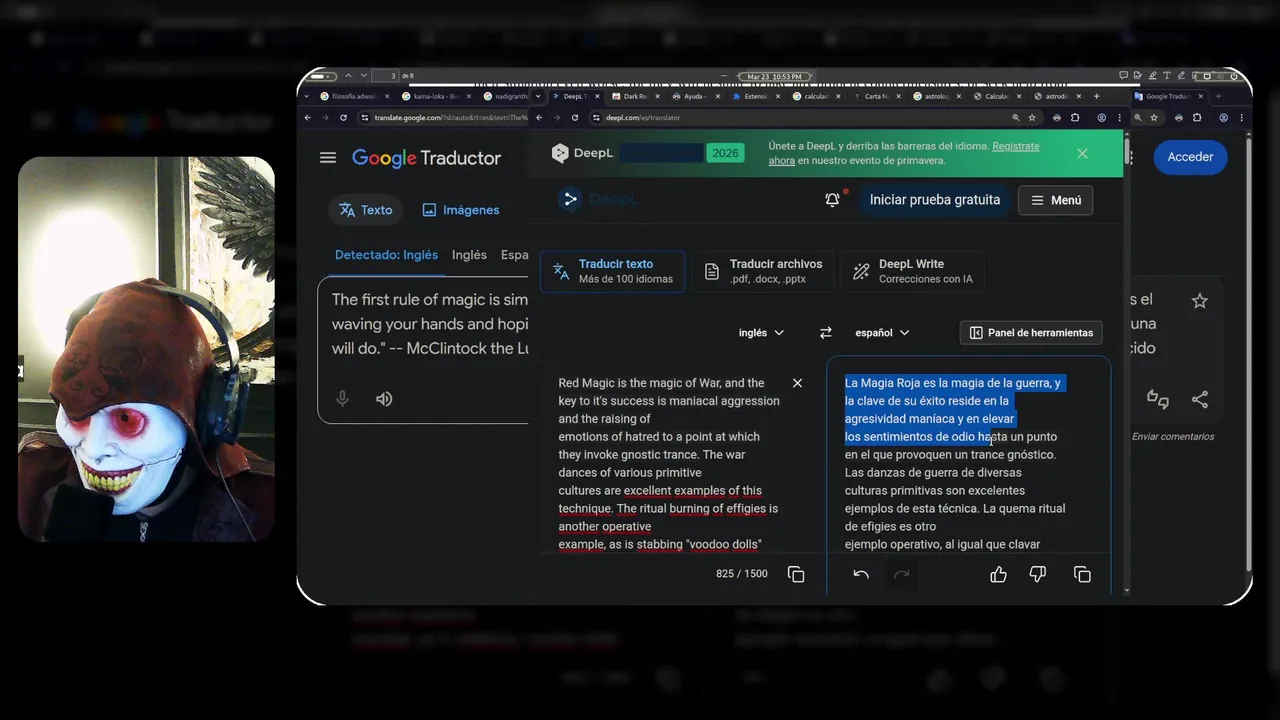Open Google Traductor hamburger main menu
This screenshot has height=720, width=1280.
point(328,157)
